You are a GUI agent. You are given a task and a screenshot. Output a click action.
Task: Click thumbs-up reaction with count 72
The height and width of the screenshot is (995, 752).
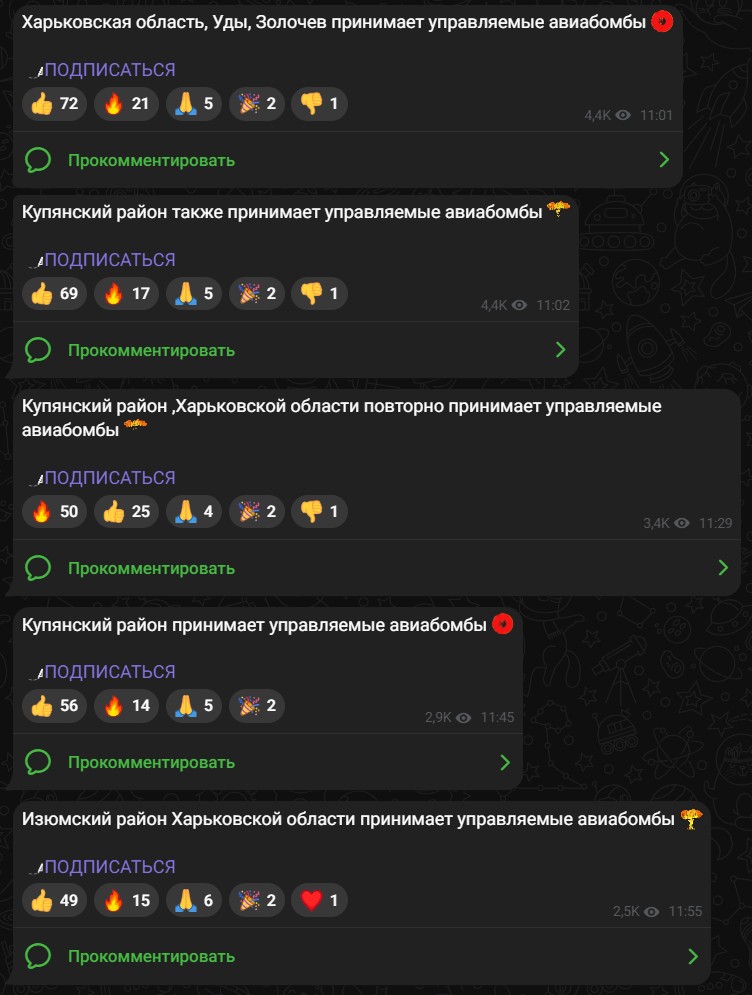pos(55,103)
